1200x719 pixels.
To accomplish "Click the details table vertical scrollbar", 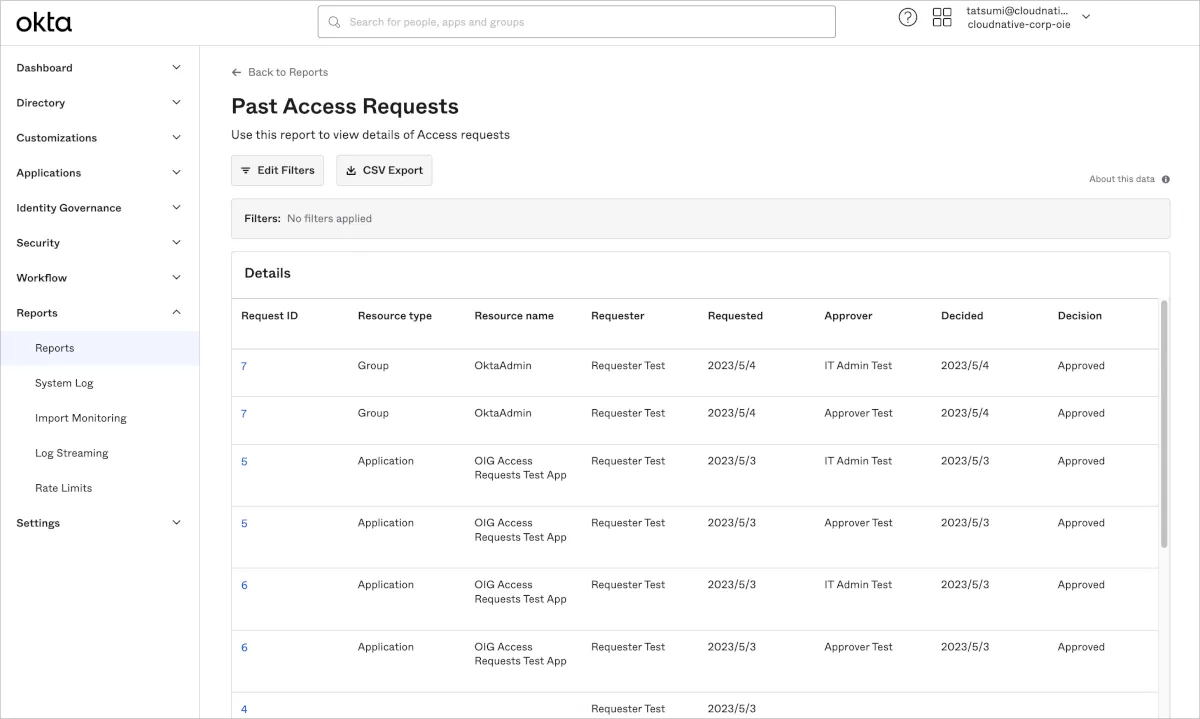I will tap(1163, 424).
